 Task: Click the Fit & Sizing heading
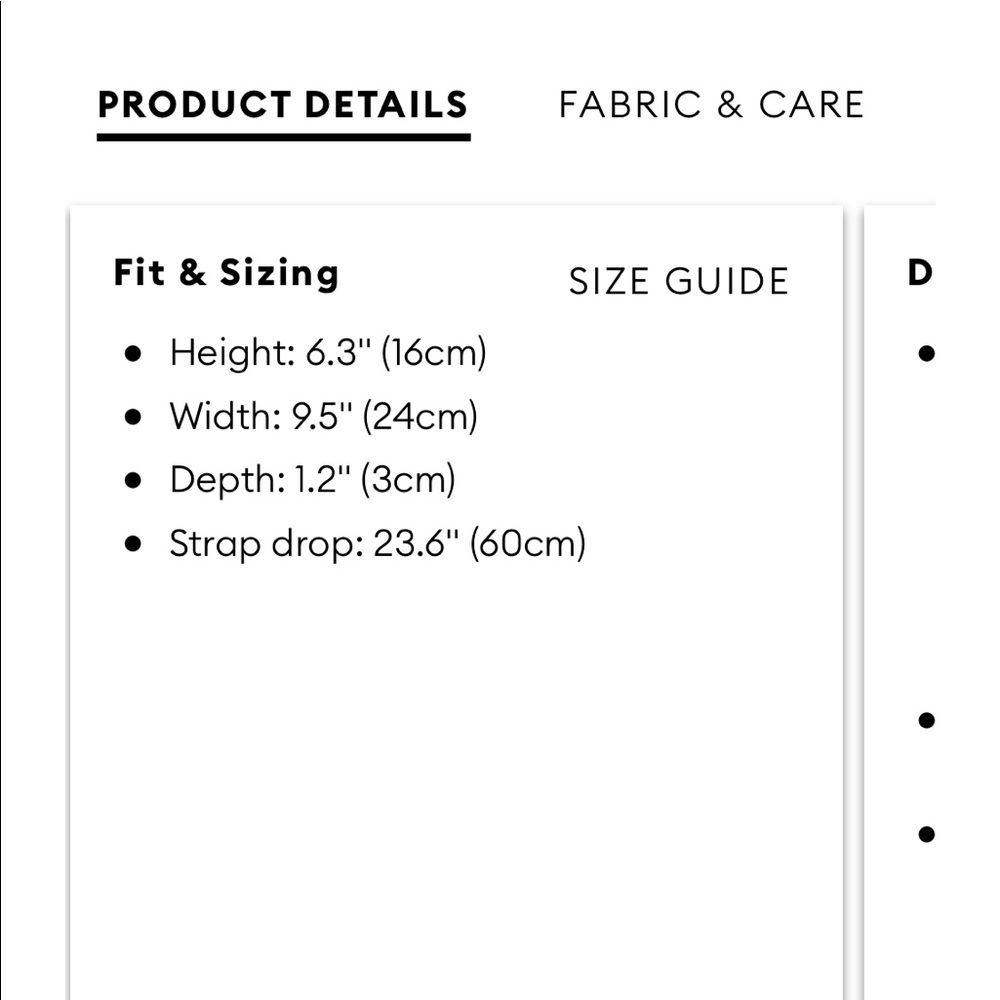coord(226,273)
